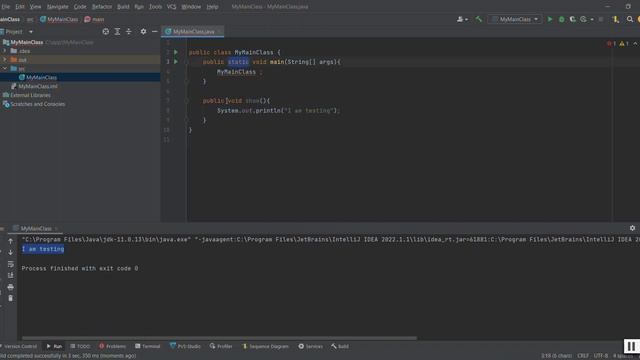The height and width of the screenshot is (360, 640).
Task: Collapse the src folder in project tree
Action: [x=5, y=69]
